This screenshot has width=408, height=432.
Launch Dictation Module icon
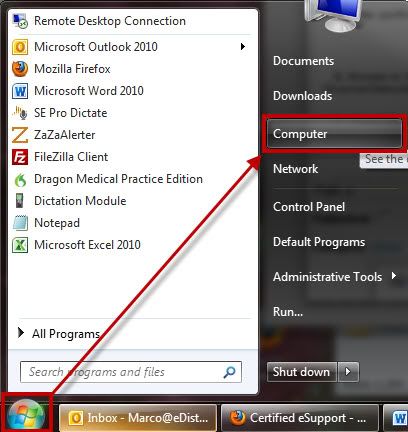20,201
